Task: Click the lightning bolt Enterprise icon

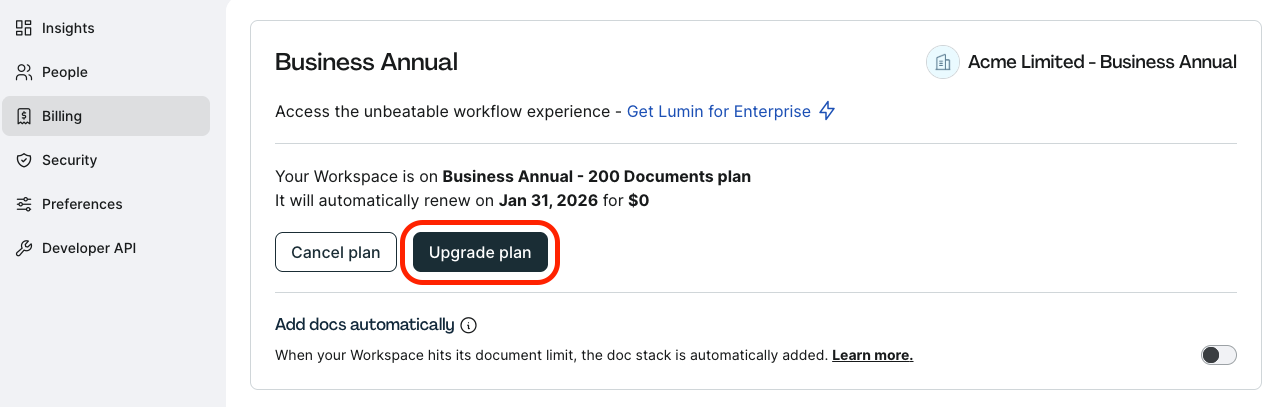Action: pos(827,111)
